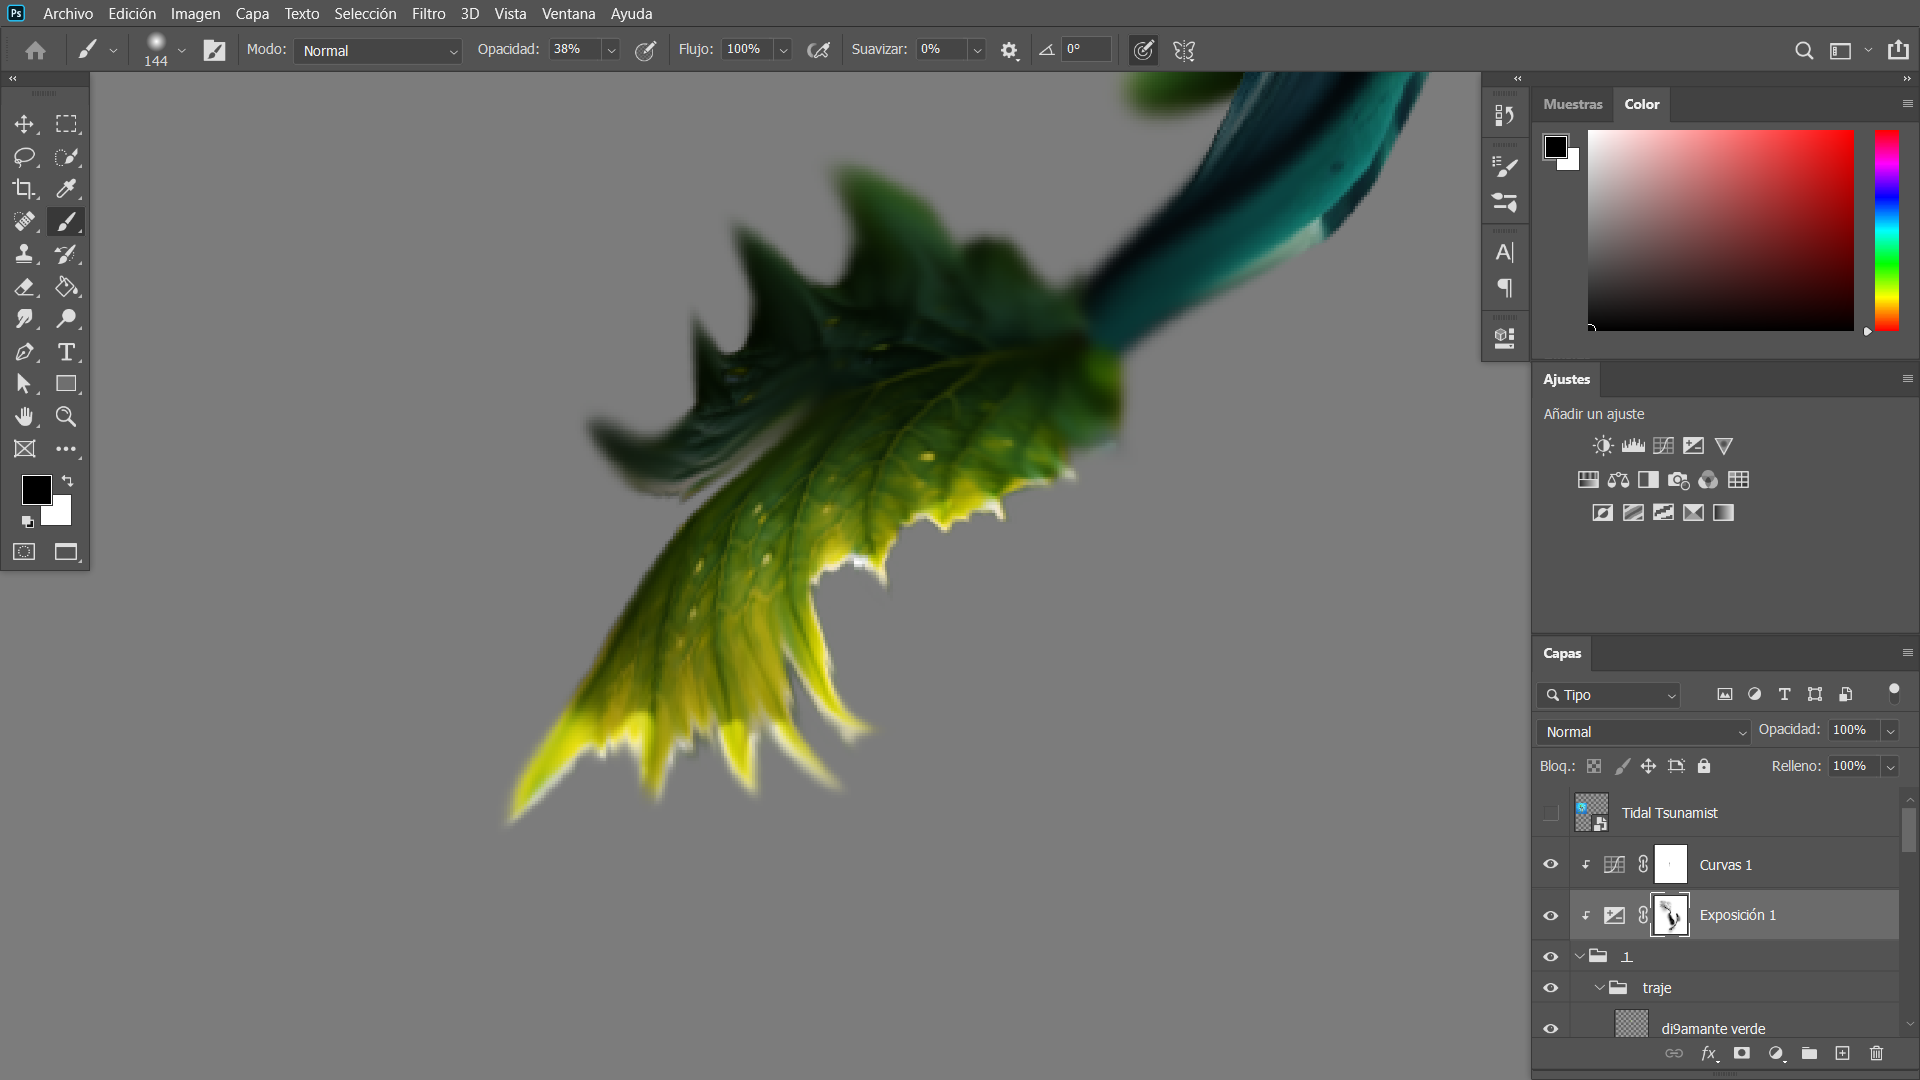Add a Brightness/Contrast adjustment
Image resolution: width=1920 pixels, height=1080 pixels.
coord(1603,446)
